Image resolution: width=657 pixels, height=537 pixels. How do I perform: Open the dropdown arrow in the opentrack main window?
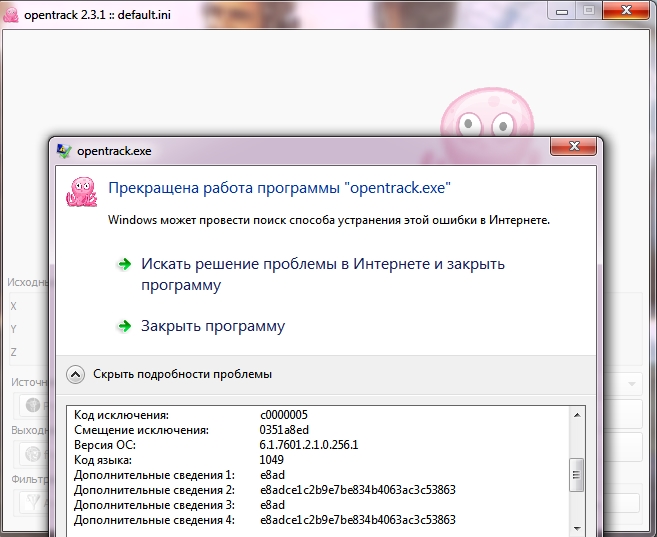pos(632,384)
